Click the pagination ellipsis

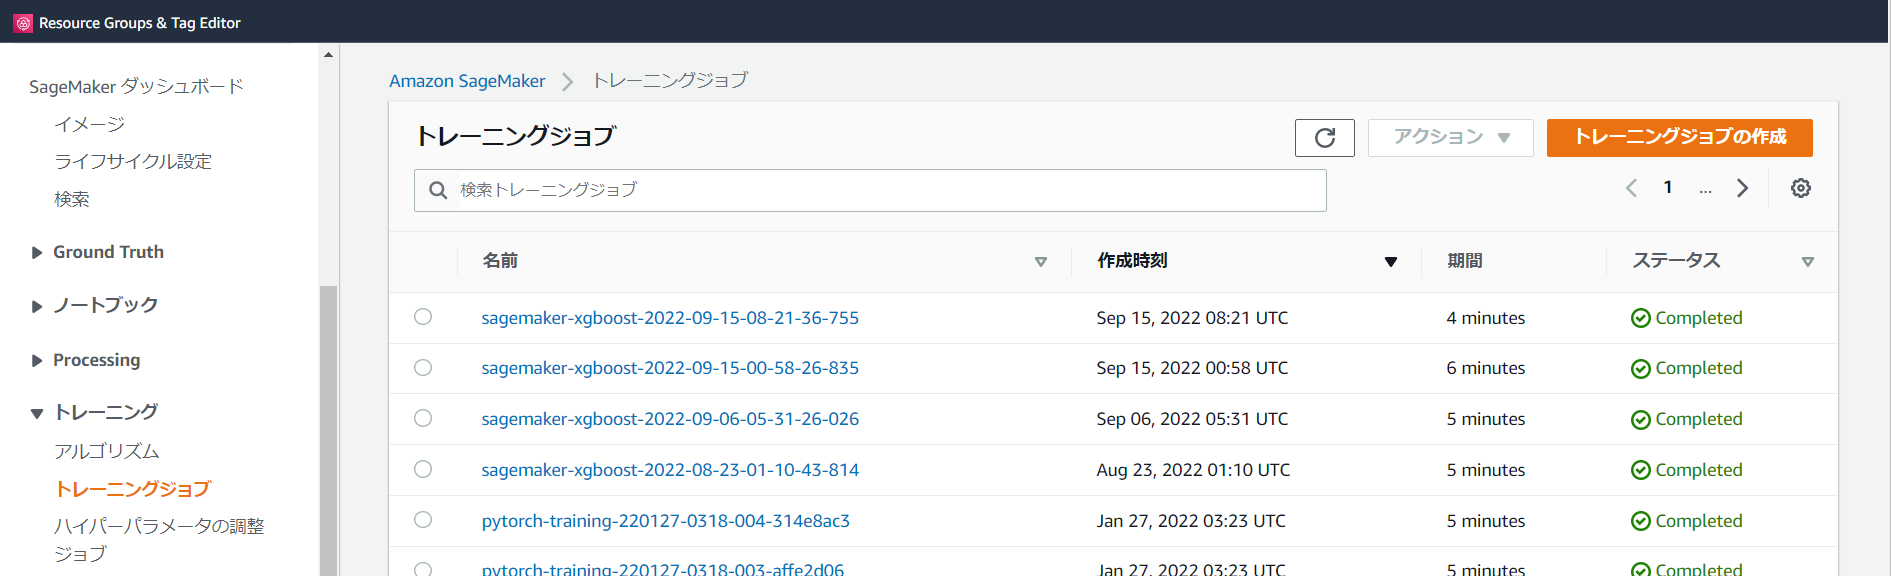1705,189
